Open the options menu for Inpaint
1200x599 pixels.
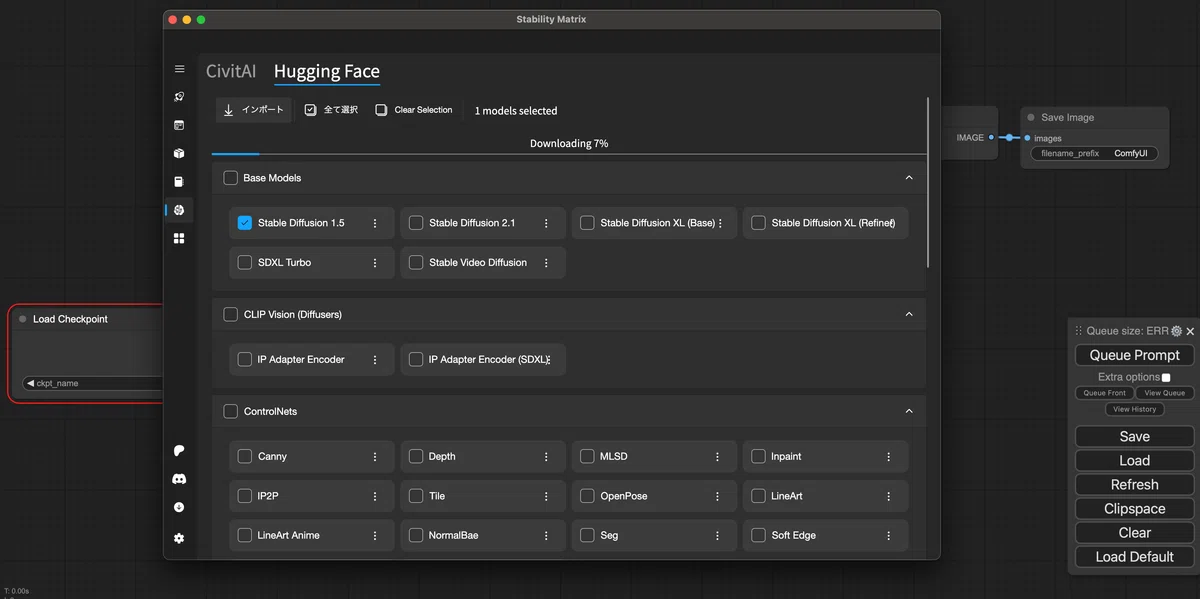click(888, 457)
